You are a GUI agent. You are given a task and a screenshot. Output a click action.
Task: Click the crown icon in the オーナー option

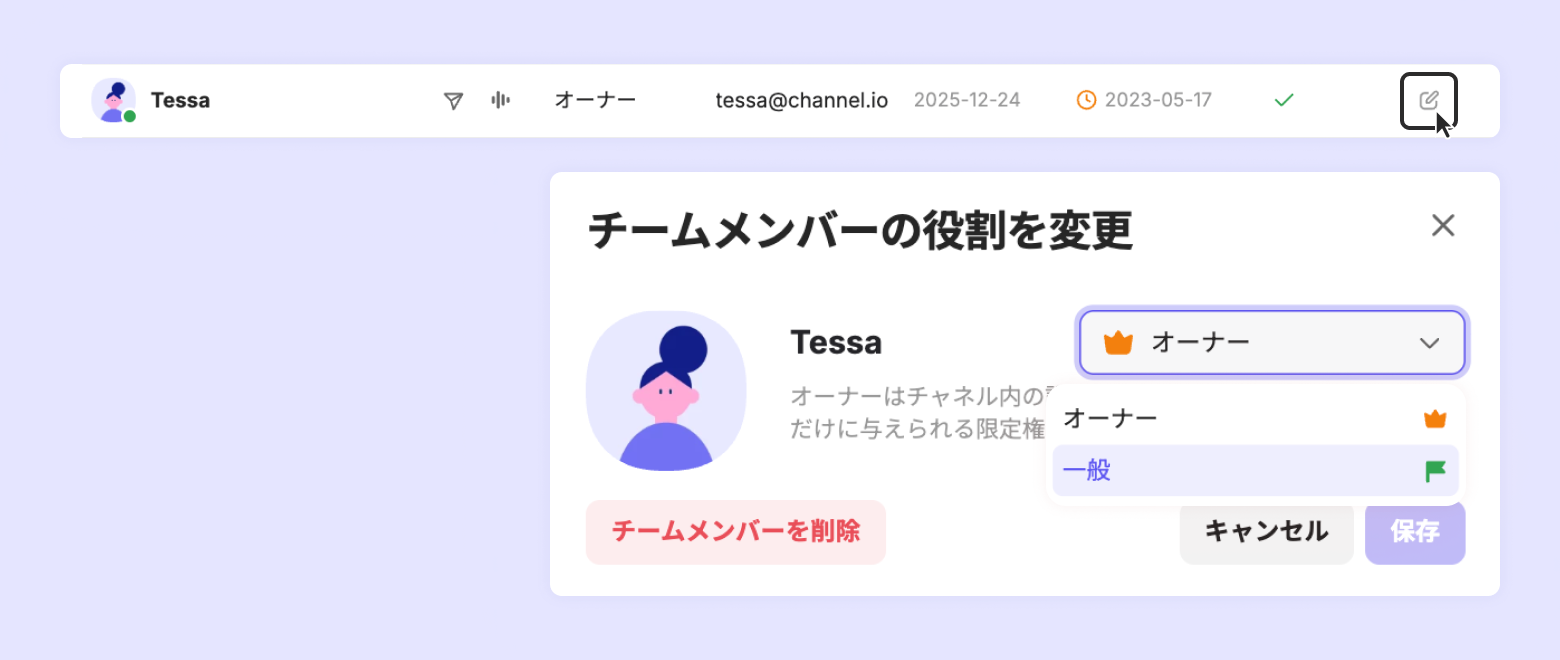point(1435,419)
